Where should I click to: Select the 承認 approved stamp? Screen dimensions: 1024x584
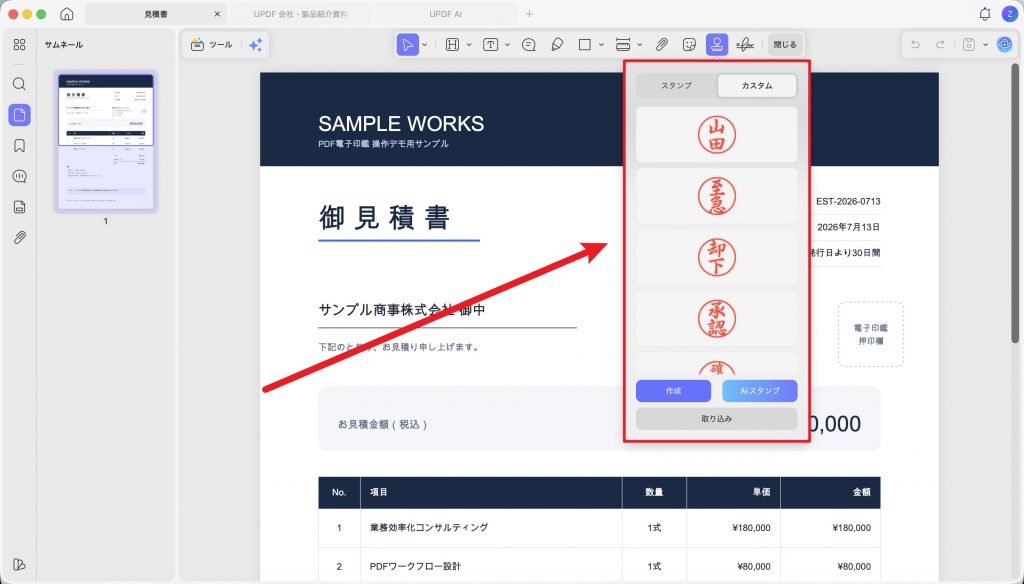pos(716,318)
